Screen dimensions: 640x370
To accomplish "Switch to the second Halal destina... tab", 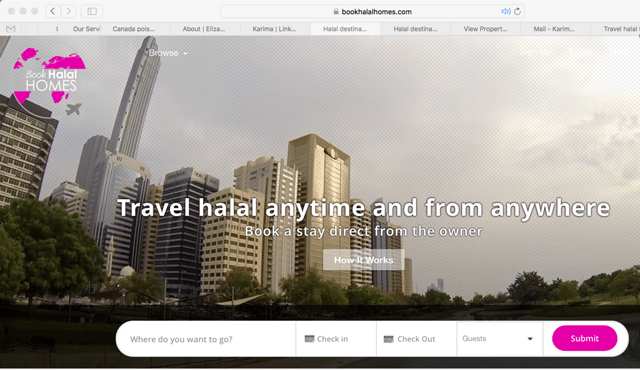I will (415, 29).
